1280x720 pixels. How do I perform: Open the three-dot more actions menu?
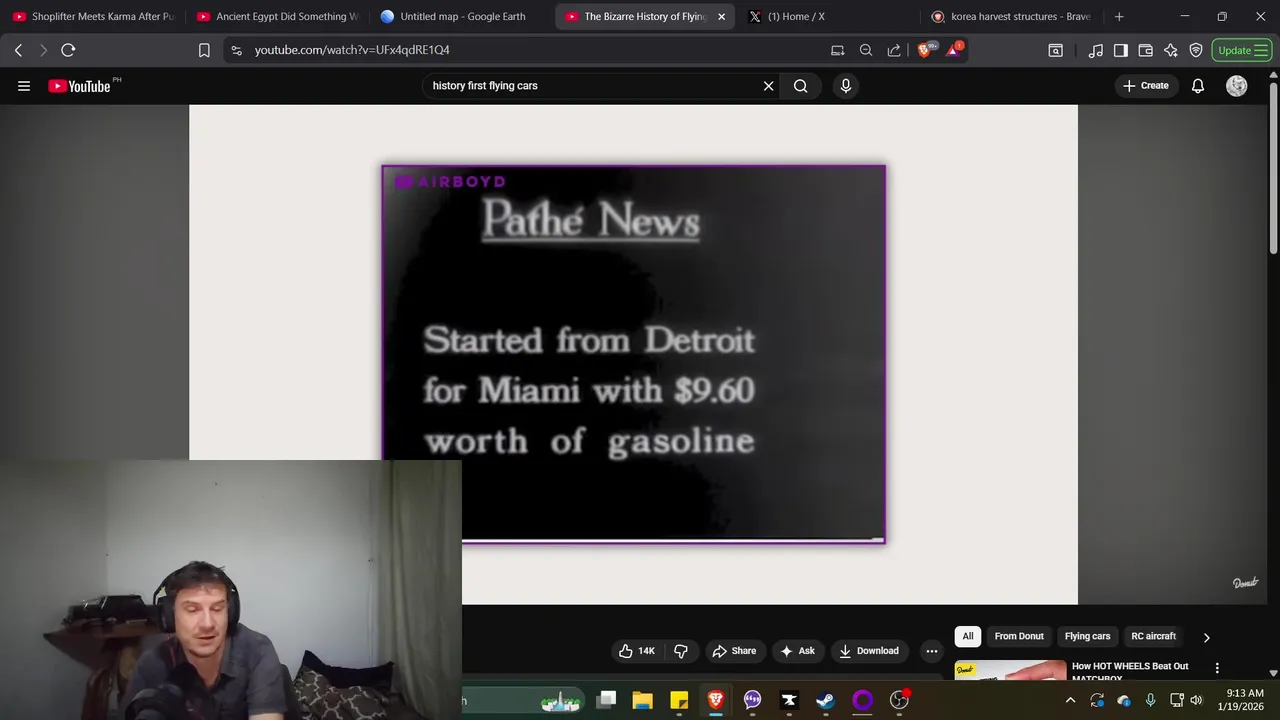click(932, 651)
